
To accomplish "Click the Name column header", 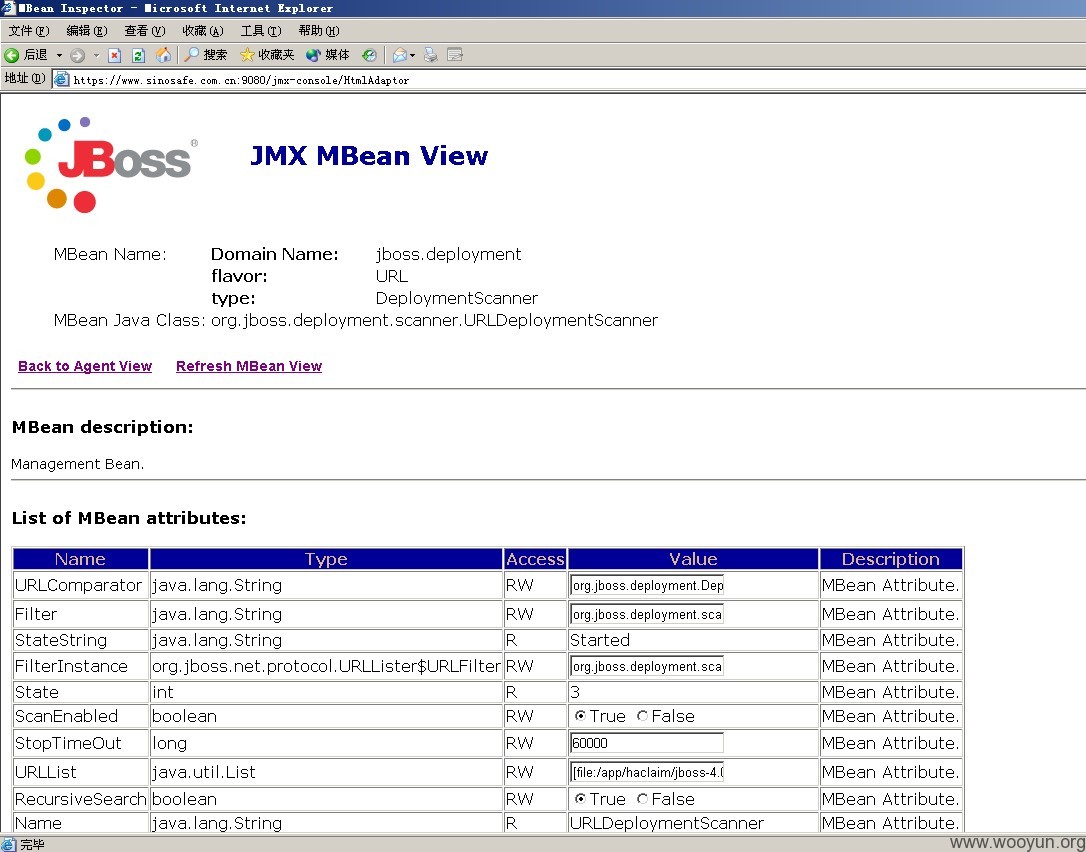I will (80, 559).
